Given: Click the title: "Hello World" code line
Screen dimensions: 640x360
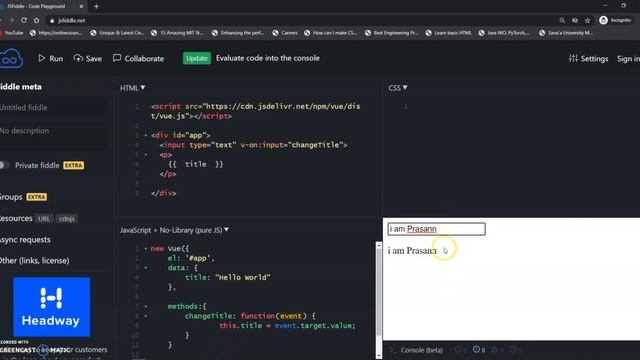Looking at the screenshot, I should pos(228,278).
